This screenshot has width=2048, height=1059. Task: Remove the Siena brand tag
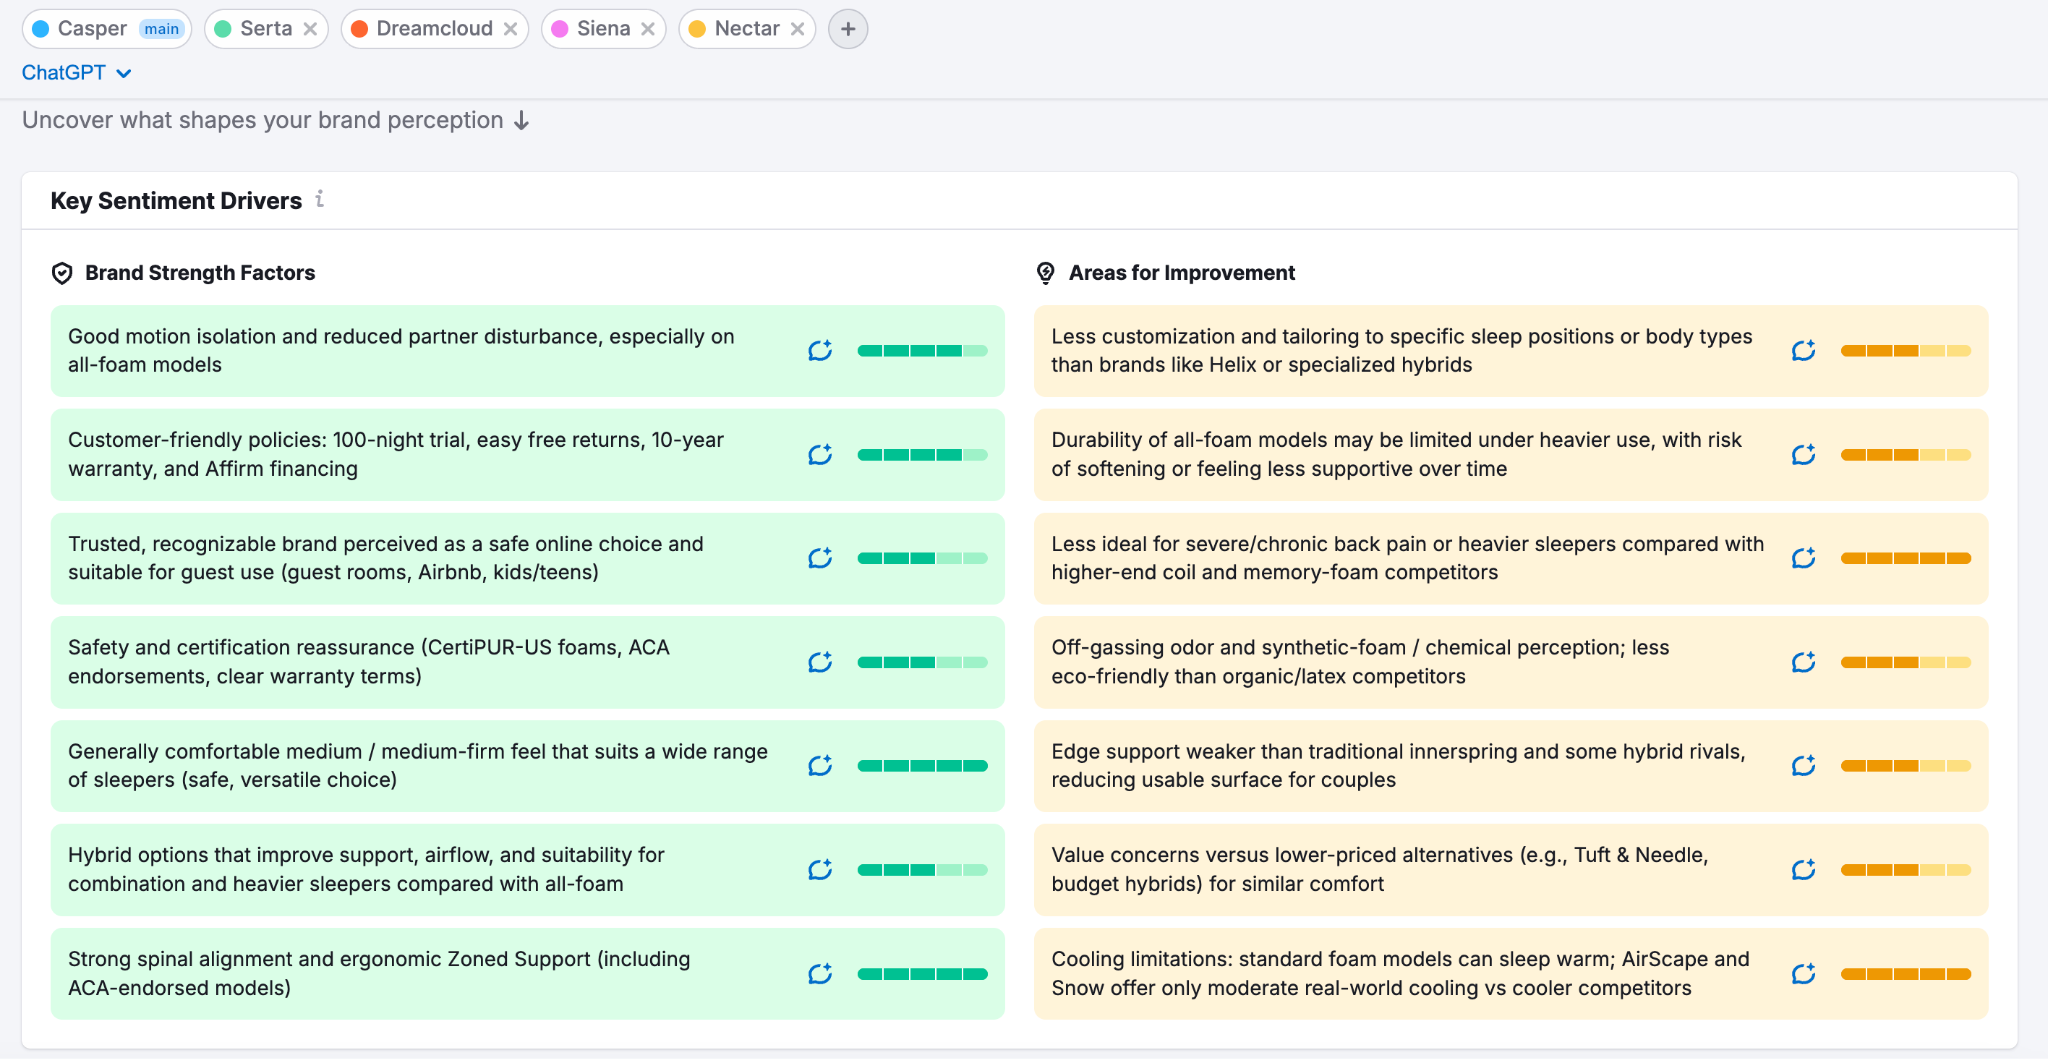pyautogui.click(x=648, y=29)
